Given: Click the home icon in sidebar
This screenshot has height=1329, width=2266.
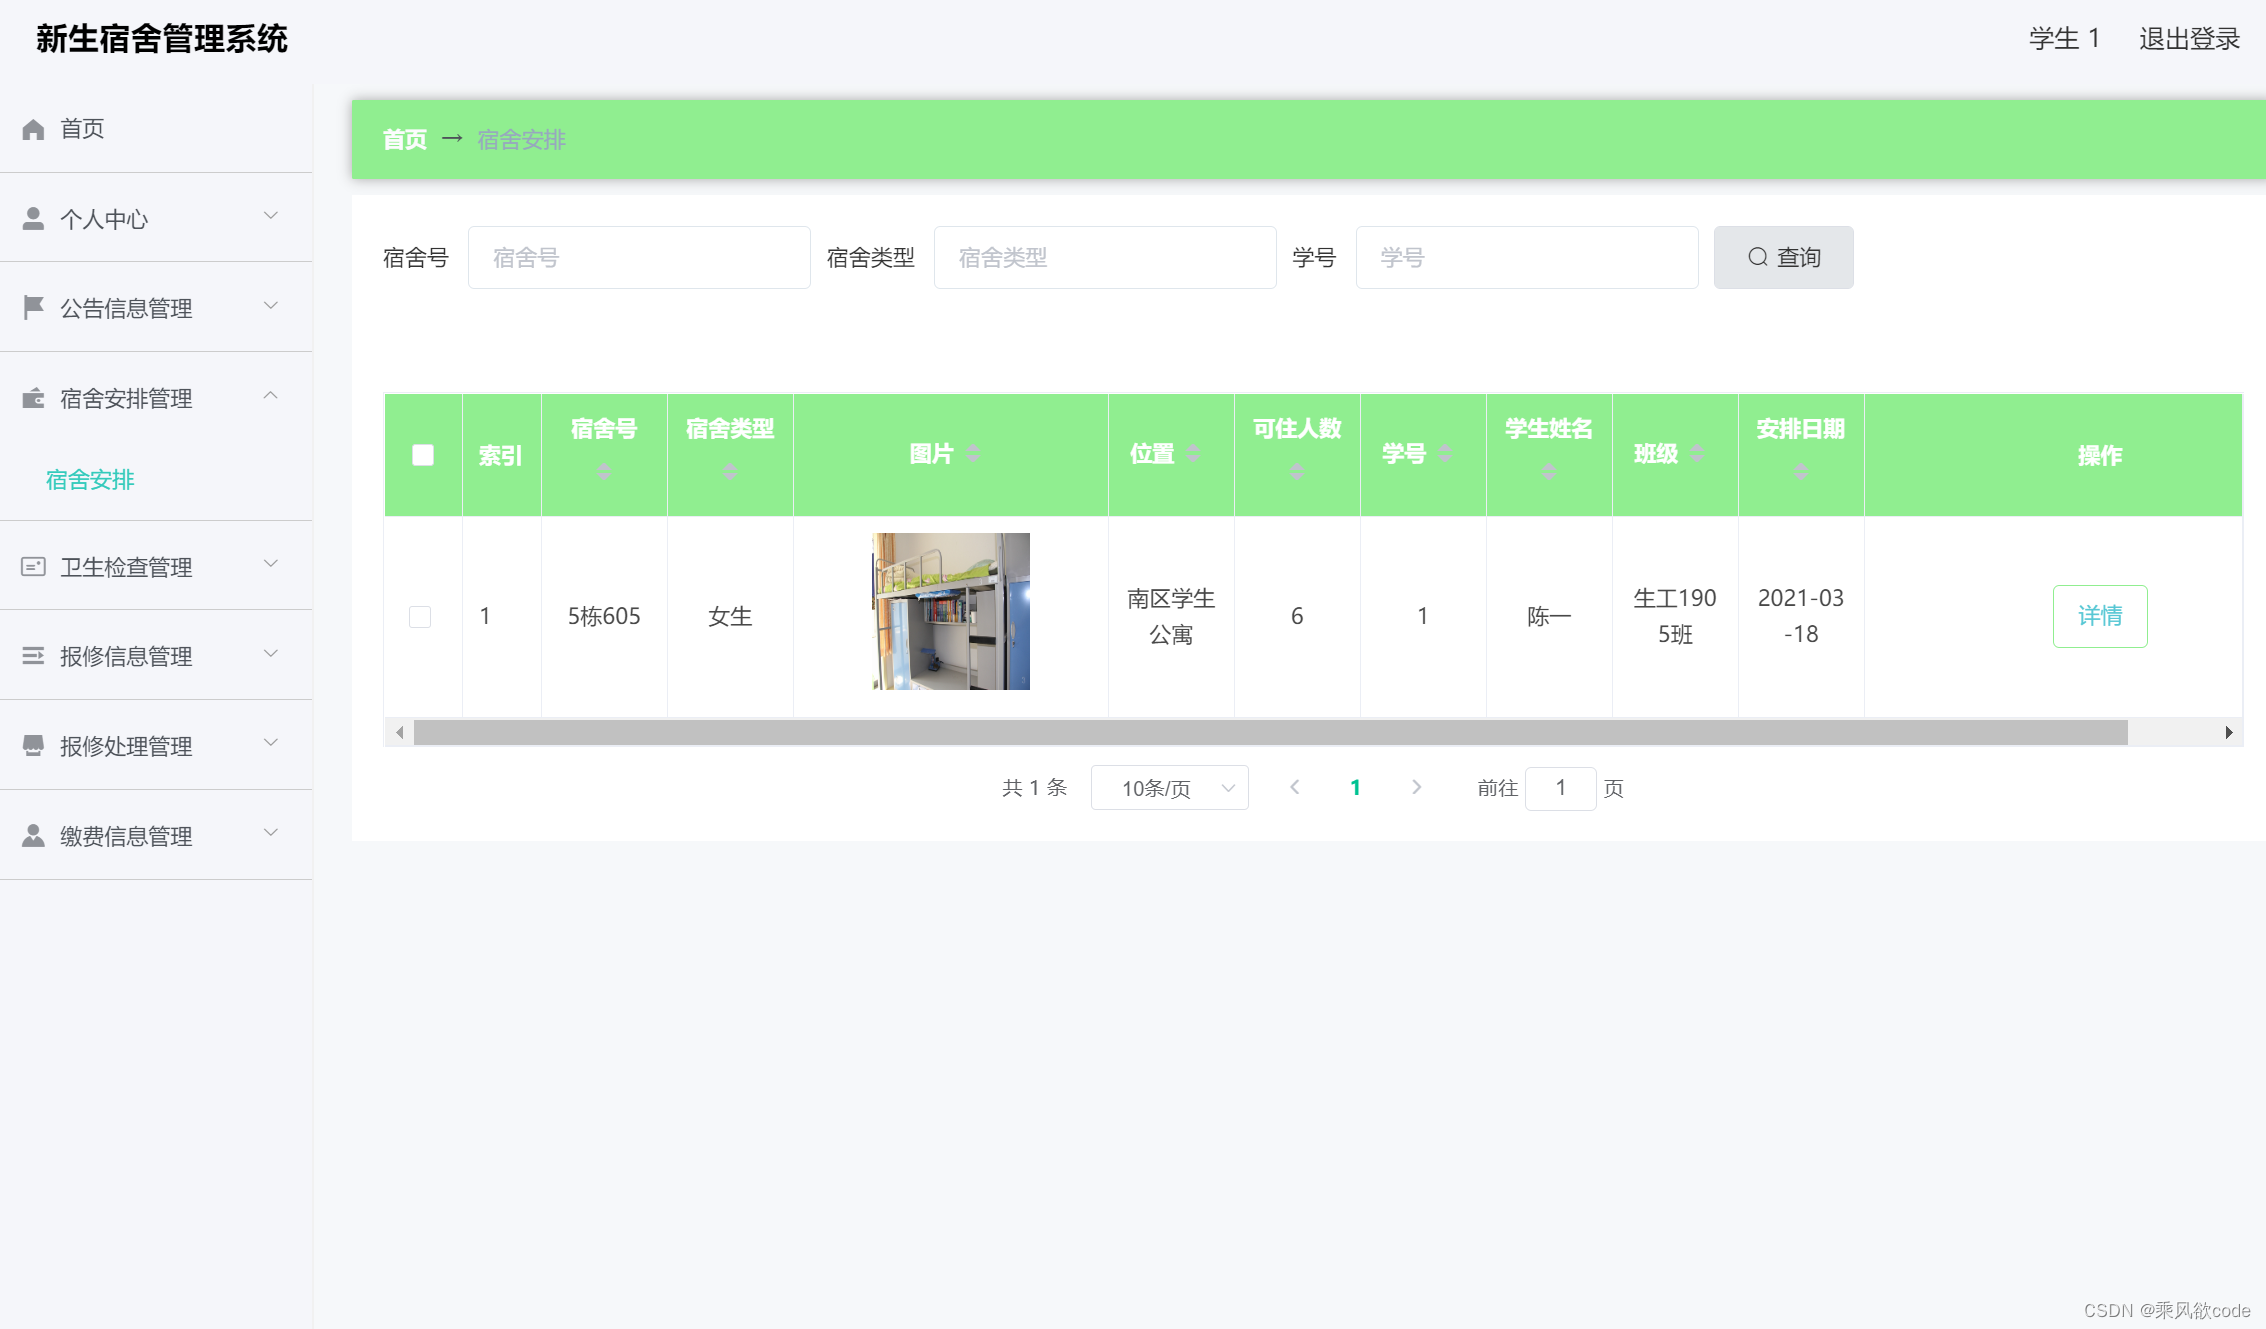Looking at the screenshot, I should [33, 129].
